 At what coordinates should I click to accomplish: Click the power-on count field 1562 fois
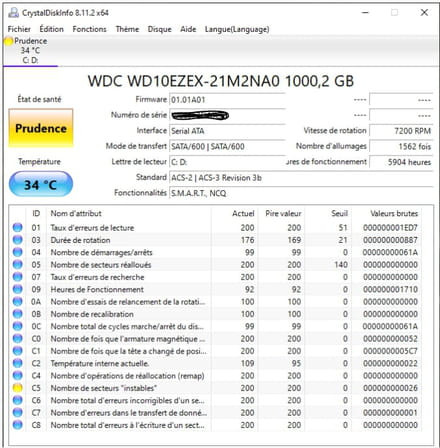pyautogui.click(x=401, y=146)
